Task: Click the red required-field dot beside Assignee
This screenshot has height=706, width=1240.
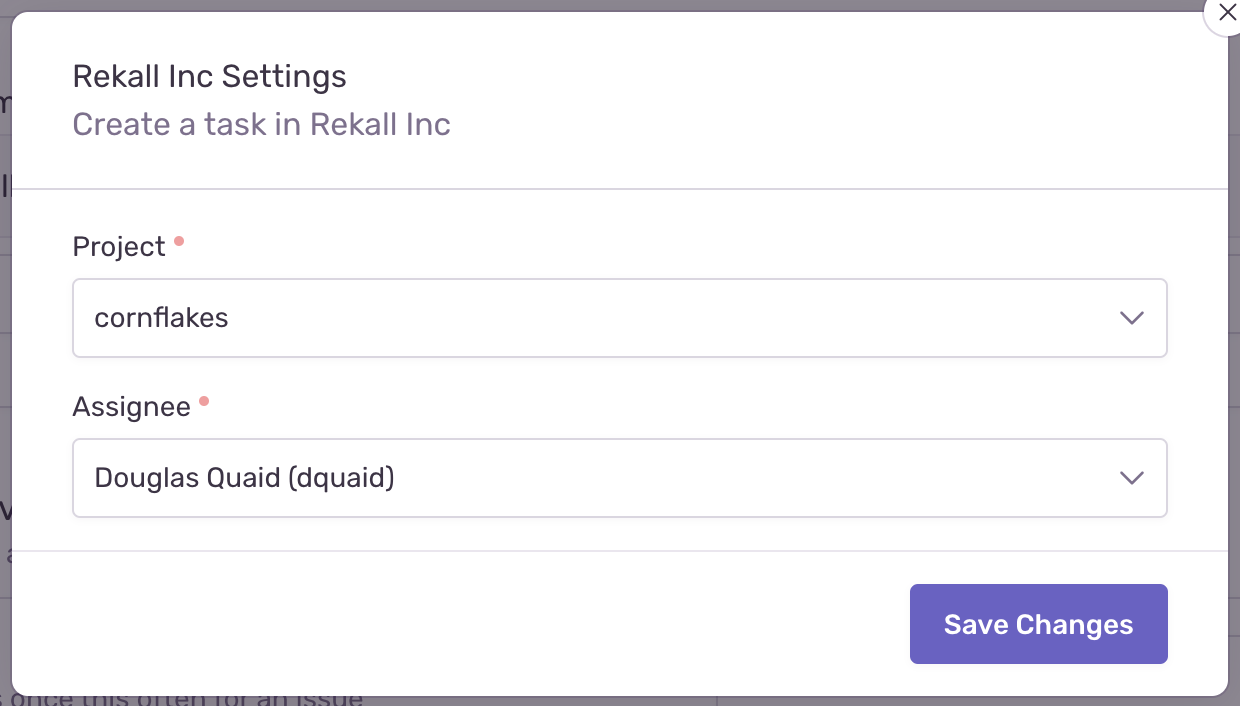Action: click(x=204, y=399)
